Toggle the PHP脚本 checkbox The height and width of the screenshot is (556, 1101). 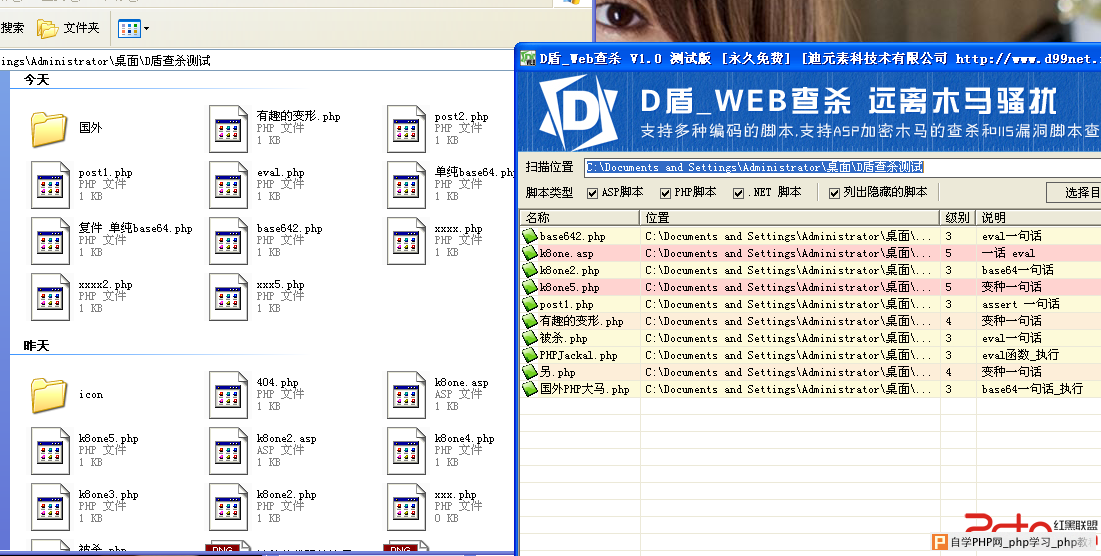pyautogui.click(x=666, y=193)
